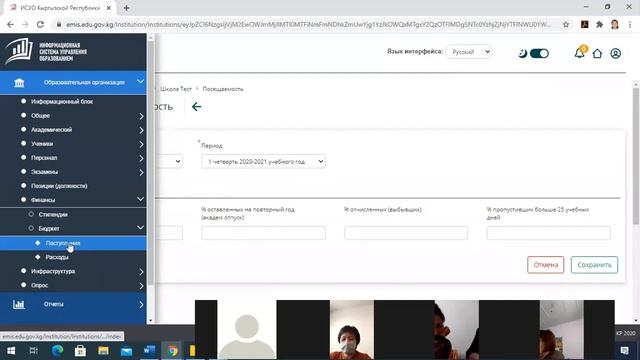Viewport: 640px width, 360px height.
Task: Launch Microsoft Edge from taskbar
Action: point(57,351)
